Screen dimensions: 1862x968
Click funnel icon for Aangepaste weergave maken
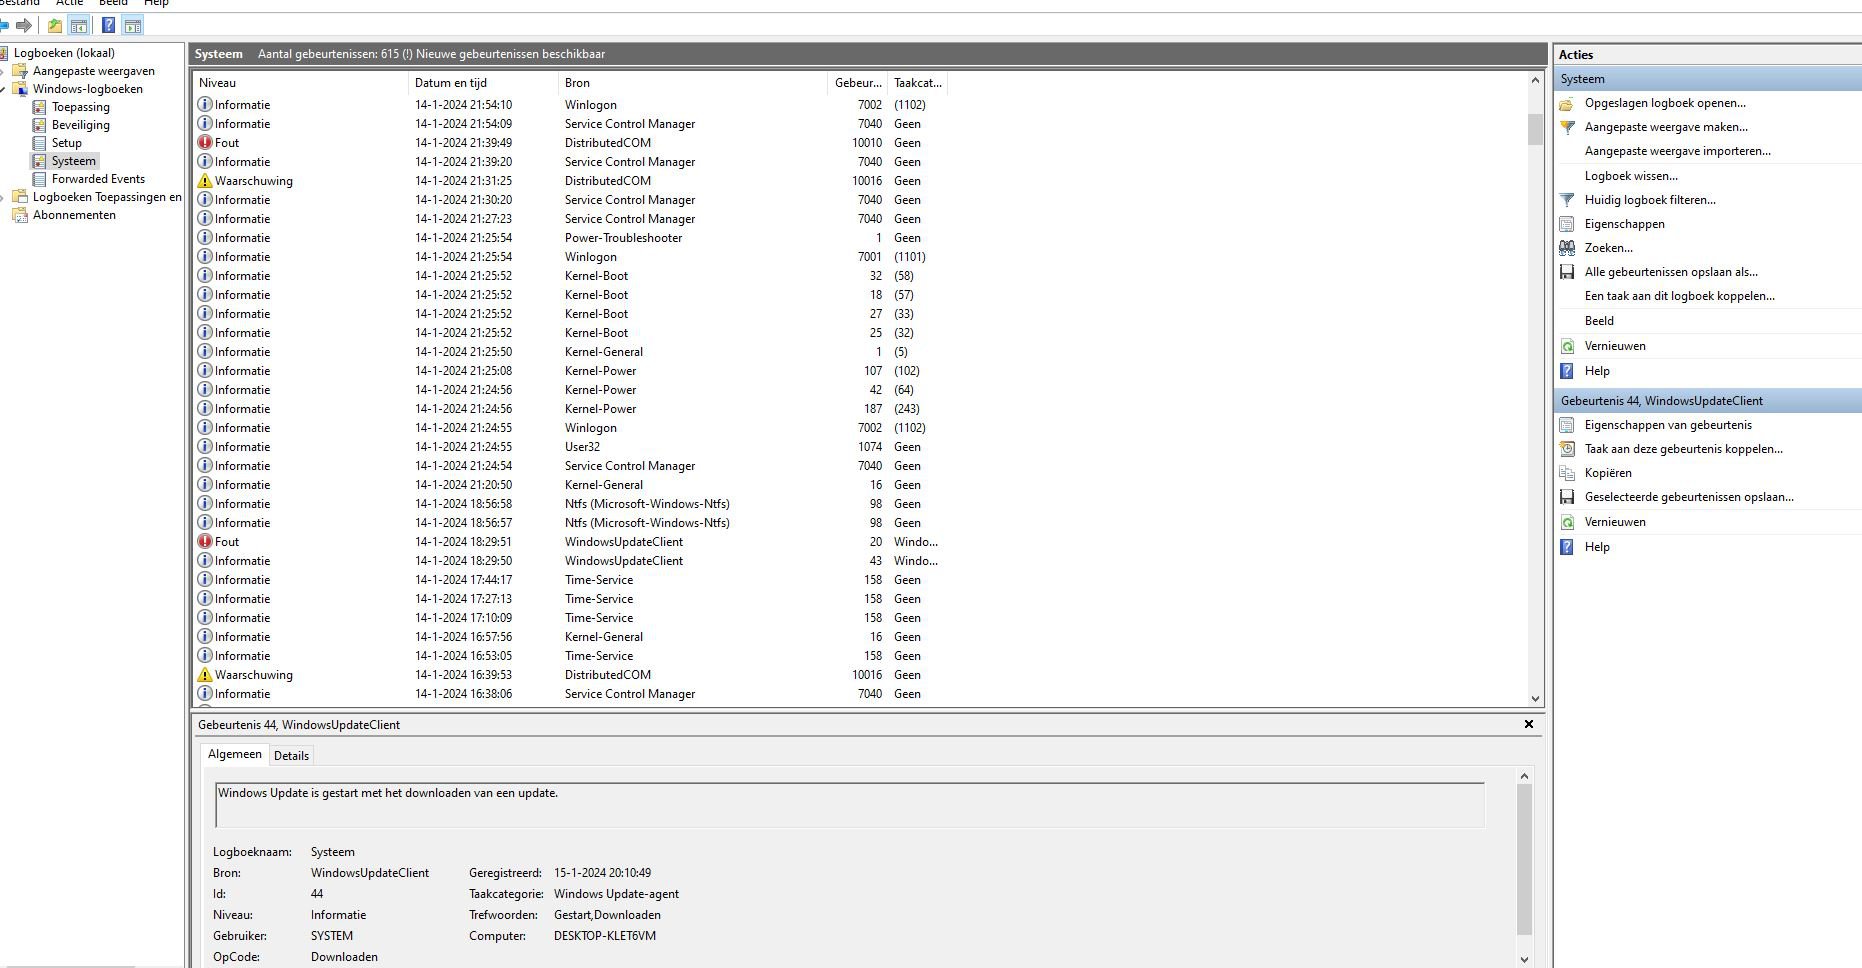pos(1567,127)
